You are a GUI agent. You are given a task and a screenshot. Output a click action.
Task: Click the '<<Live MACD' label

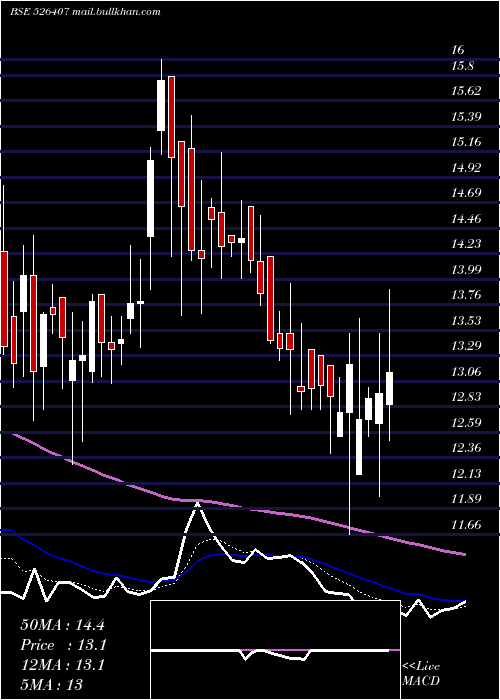tap(421, 673)
